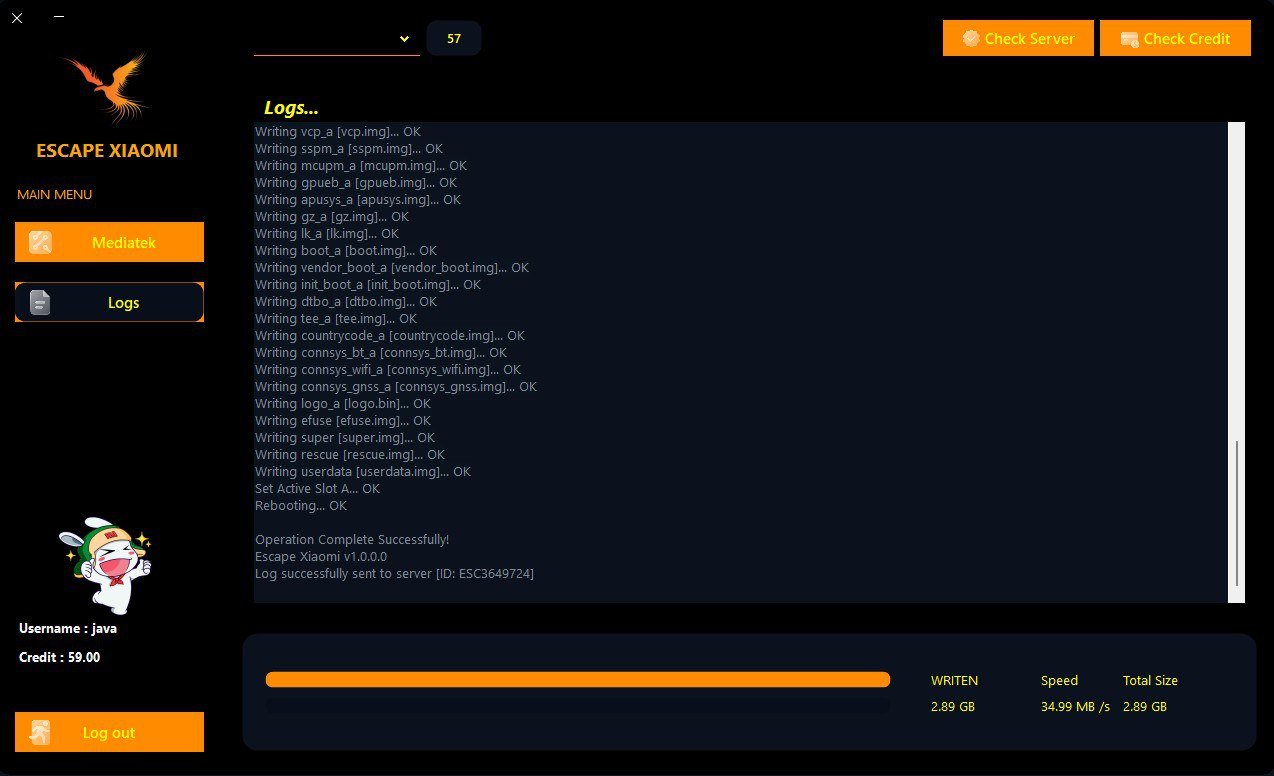Click the Credit : 59.00 label

[x=60, y=657]
